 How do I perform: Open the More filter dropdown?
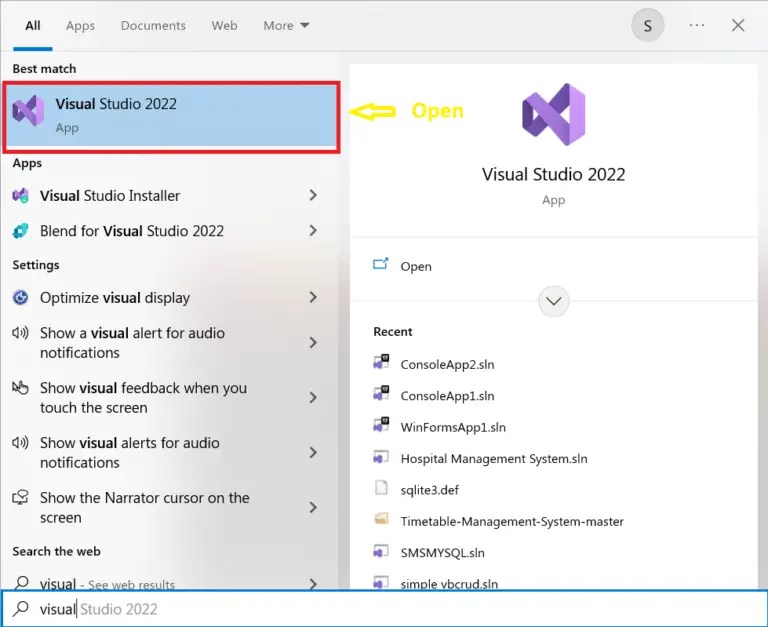(286, 25)
